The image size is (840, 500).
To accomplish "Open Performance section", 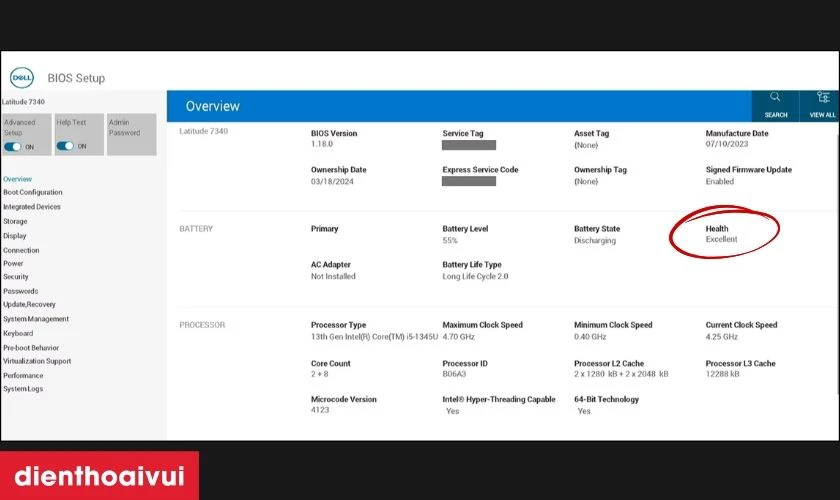I will click(23, 375).
